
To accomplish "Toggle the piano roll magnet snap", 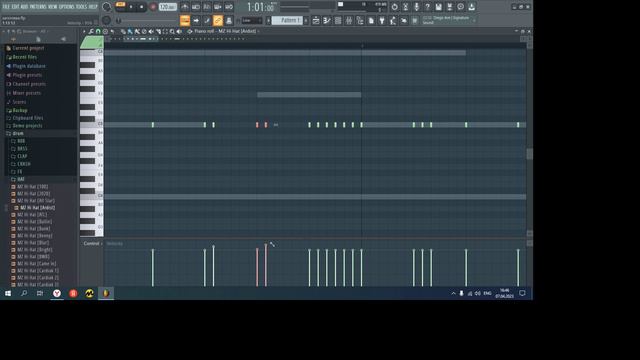I will coord(98,31).
